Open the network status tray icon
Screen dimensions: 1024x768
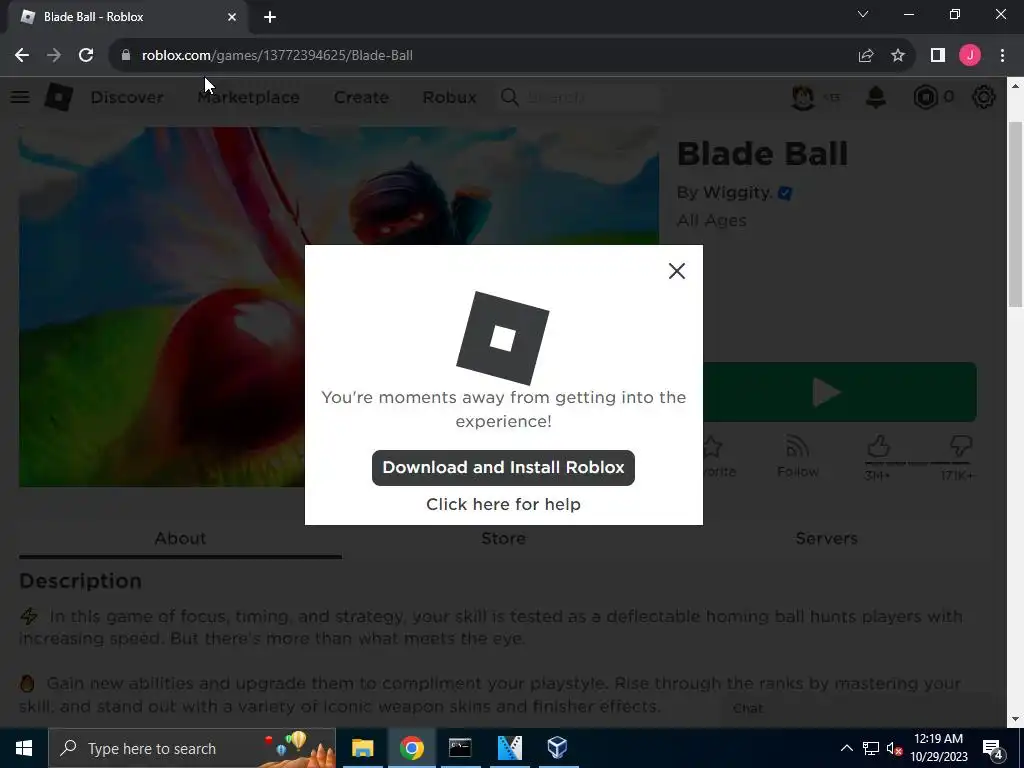[x=871, y=748]
